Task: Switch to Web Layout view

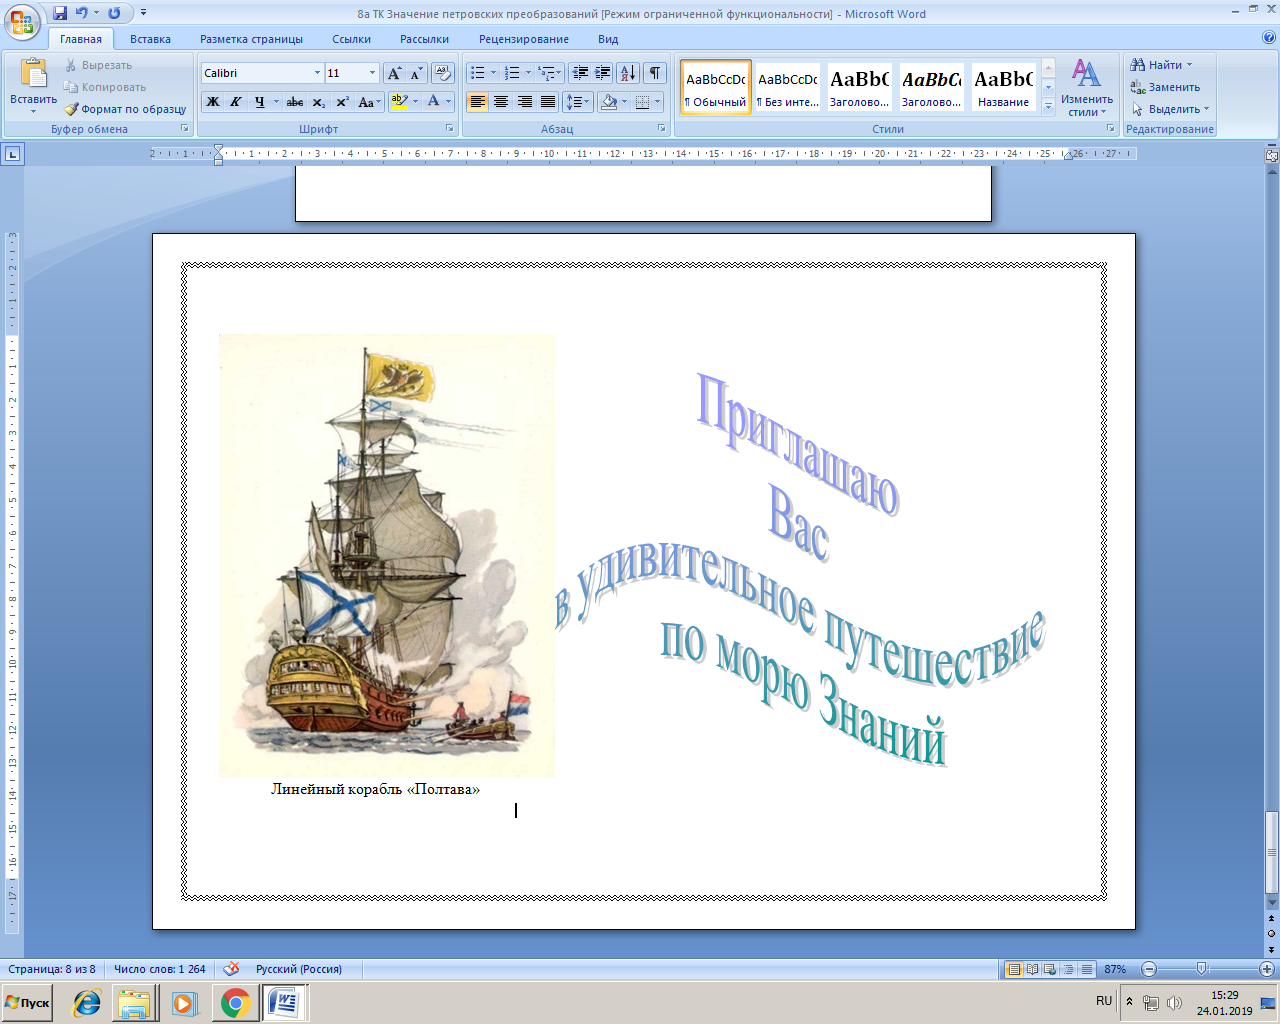Action: [1050, 969]
